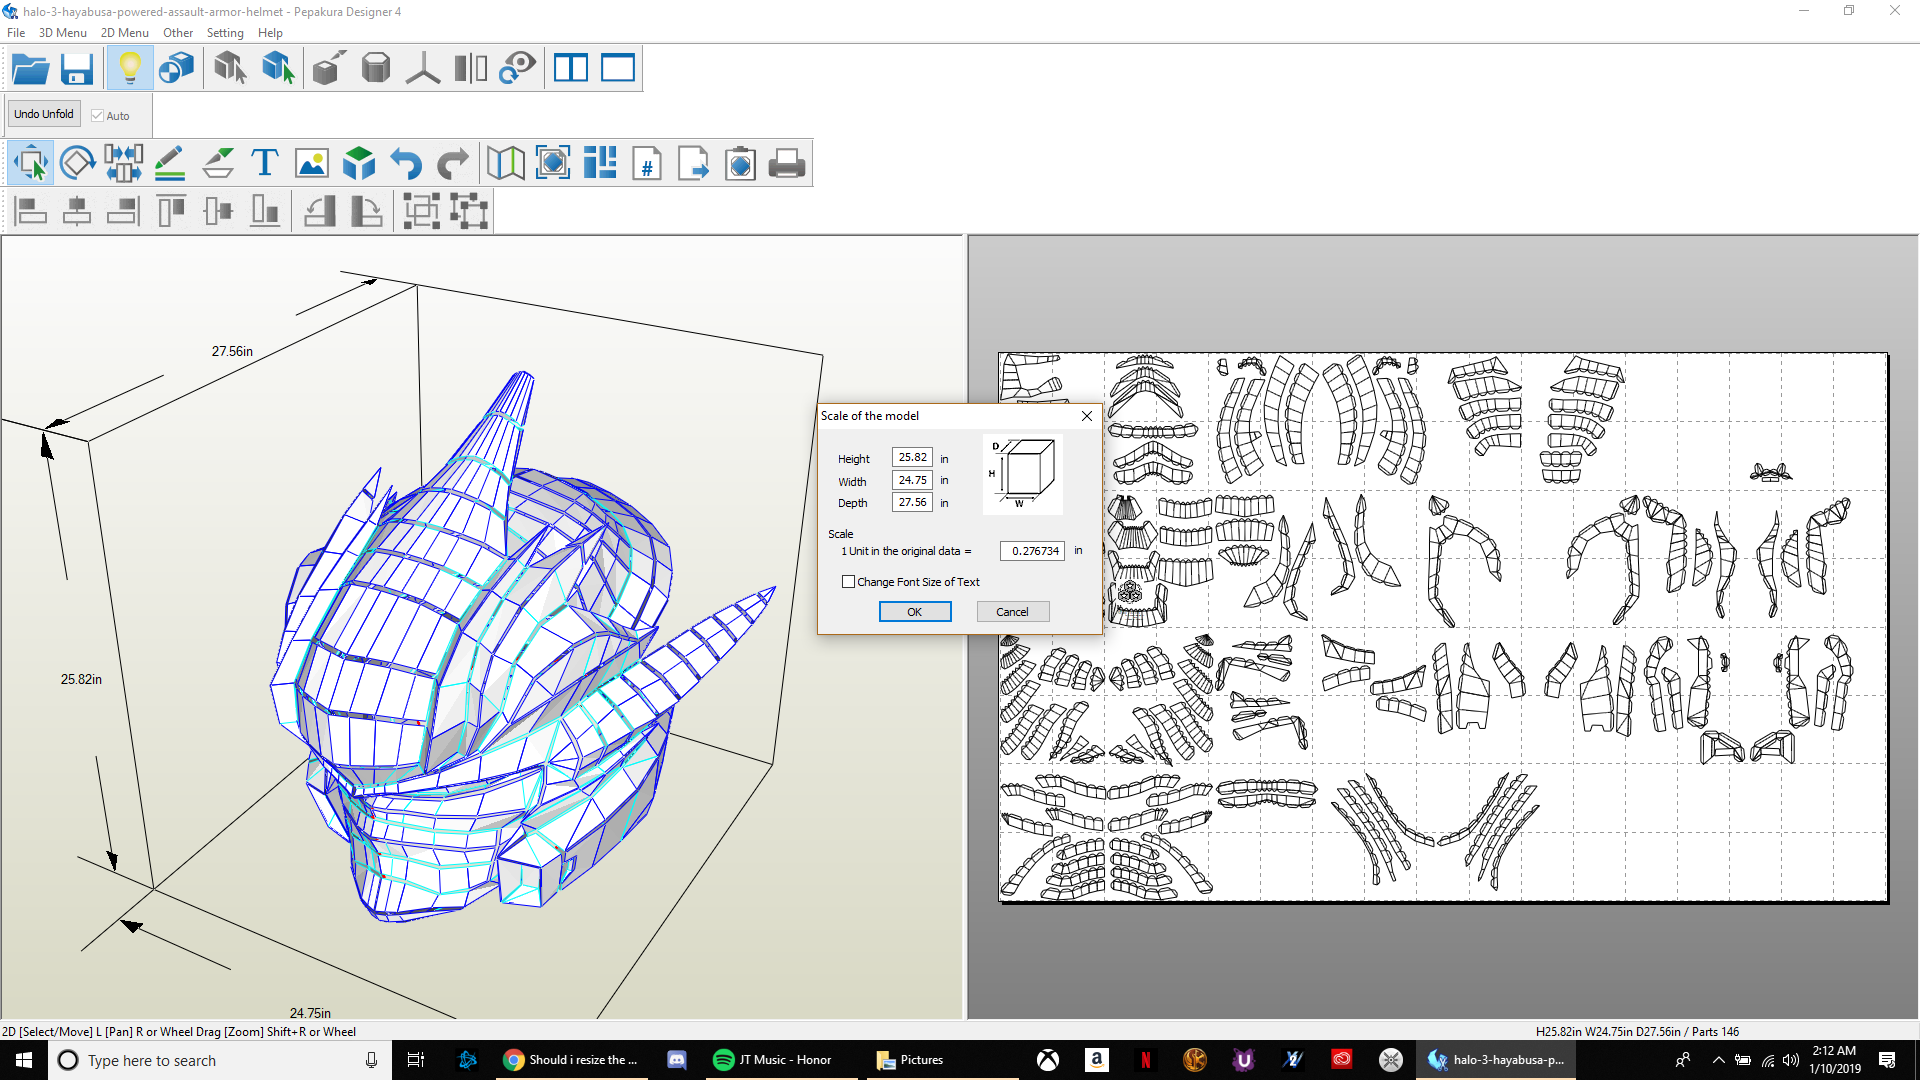
Task: Switch to split 3D/2D window layout
Action: click(x=571, y=69)
